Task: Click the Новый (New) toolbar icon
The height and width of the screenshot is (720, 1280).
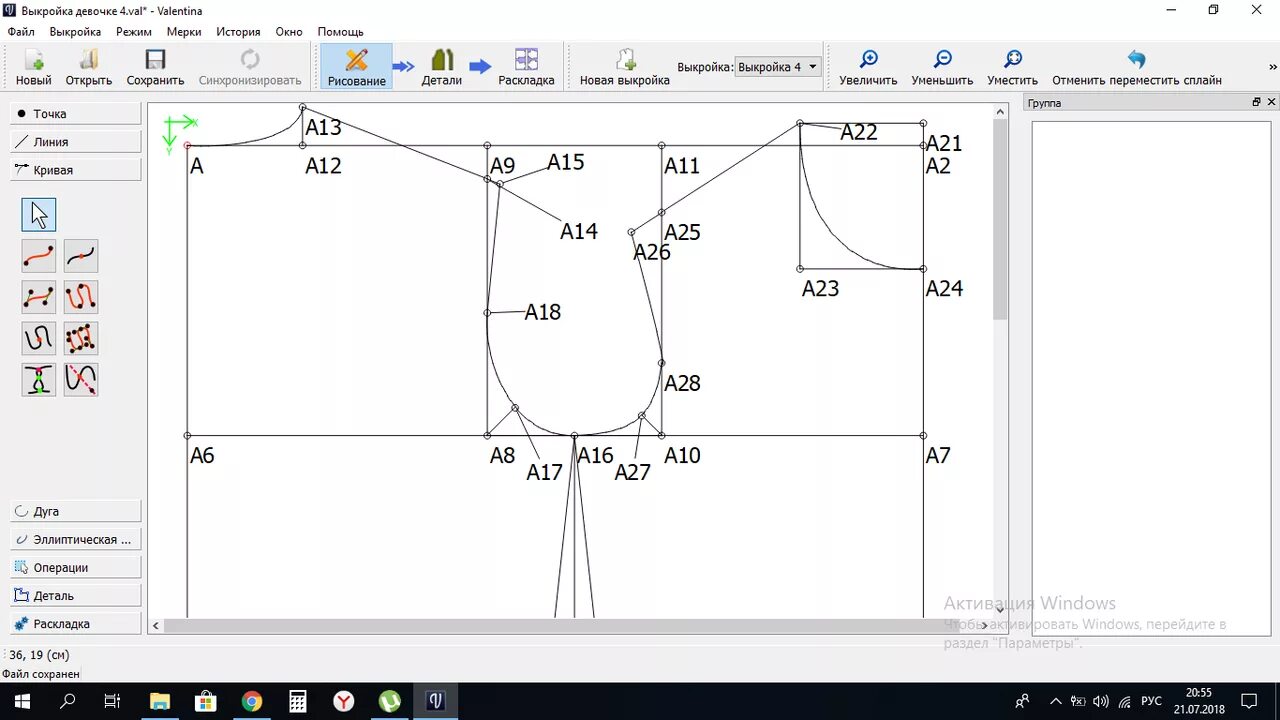Action: tap(33, 67)
